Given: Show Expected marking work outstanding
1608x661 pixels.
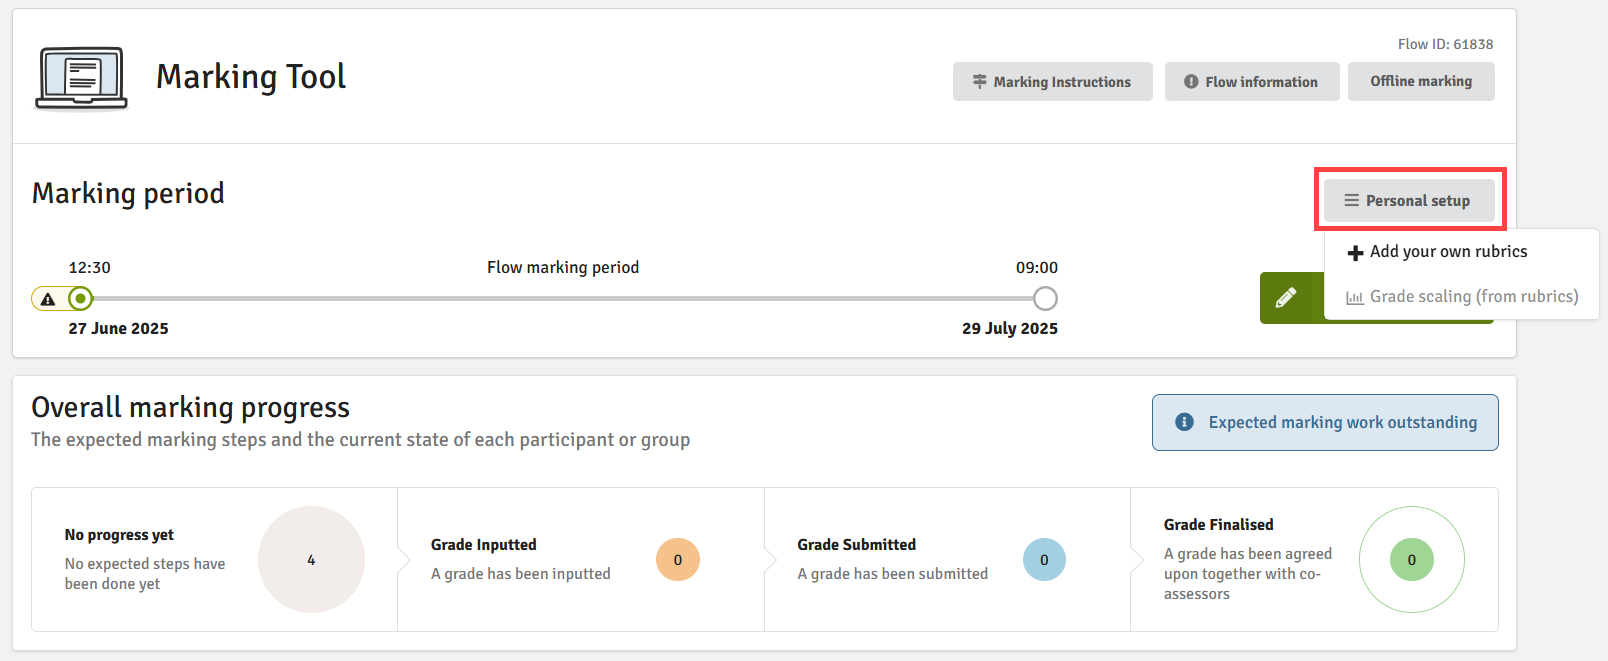Looking at the screenshot, I should [x=1325, y=422].
